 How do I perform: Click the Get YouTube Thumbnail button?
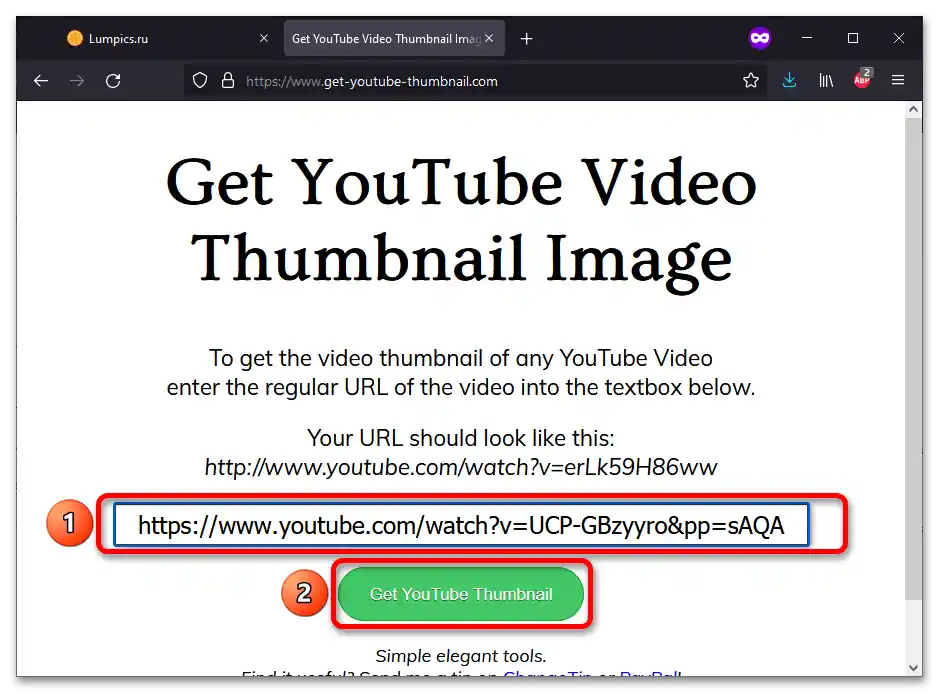click(461, 594)
